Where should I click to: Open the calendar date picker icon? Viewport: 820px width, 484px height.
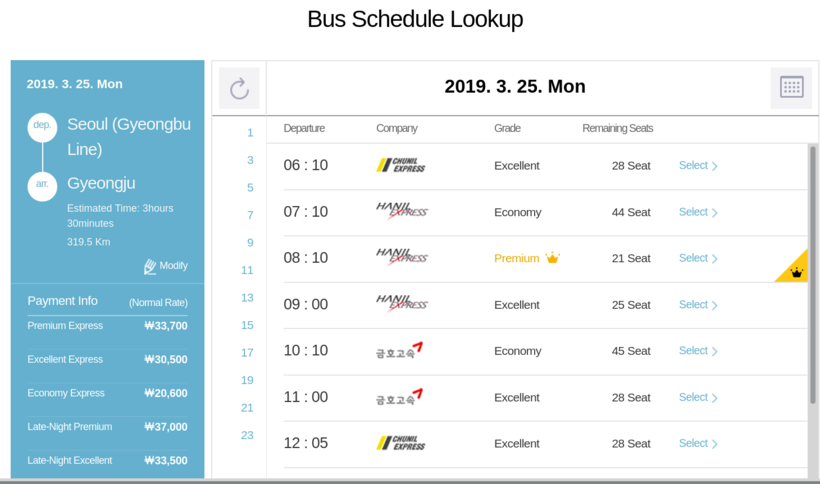tap(791, 88)
